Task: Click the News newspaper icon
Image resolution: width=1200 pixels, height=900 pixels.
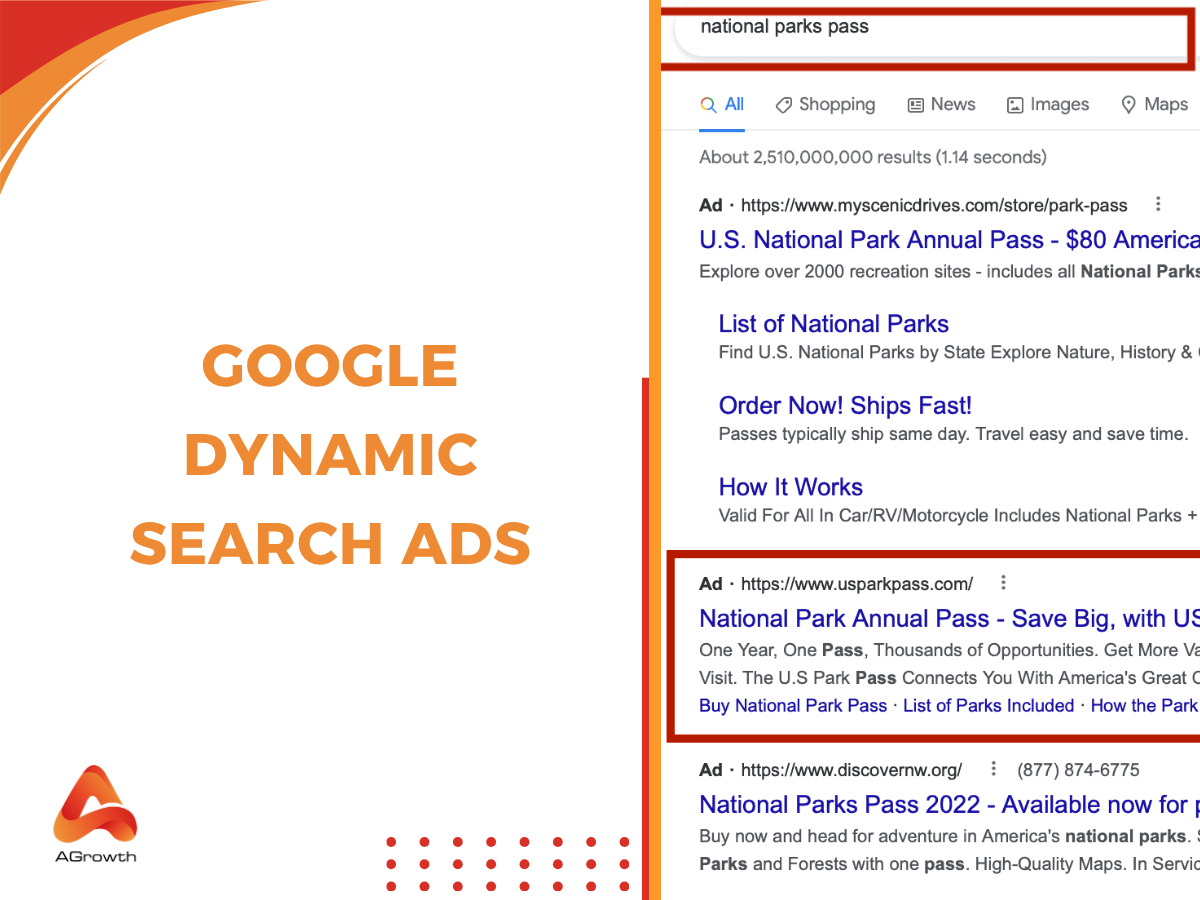Action: [915, 105]
